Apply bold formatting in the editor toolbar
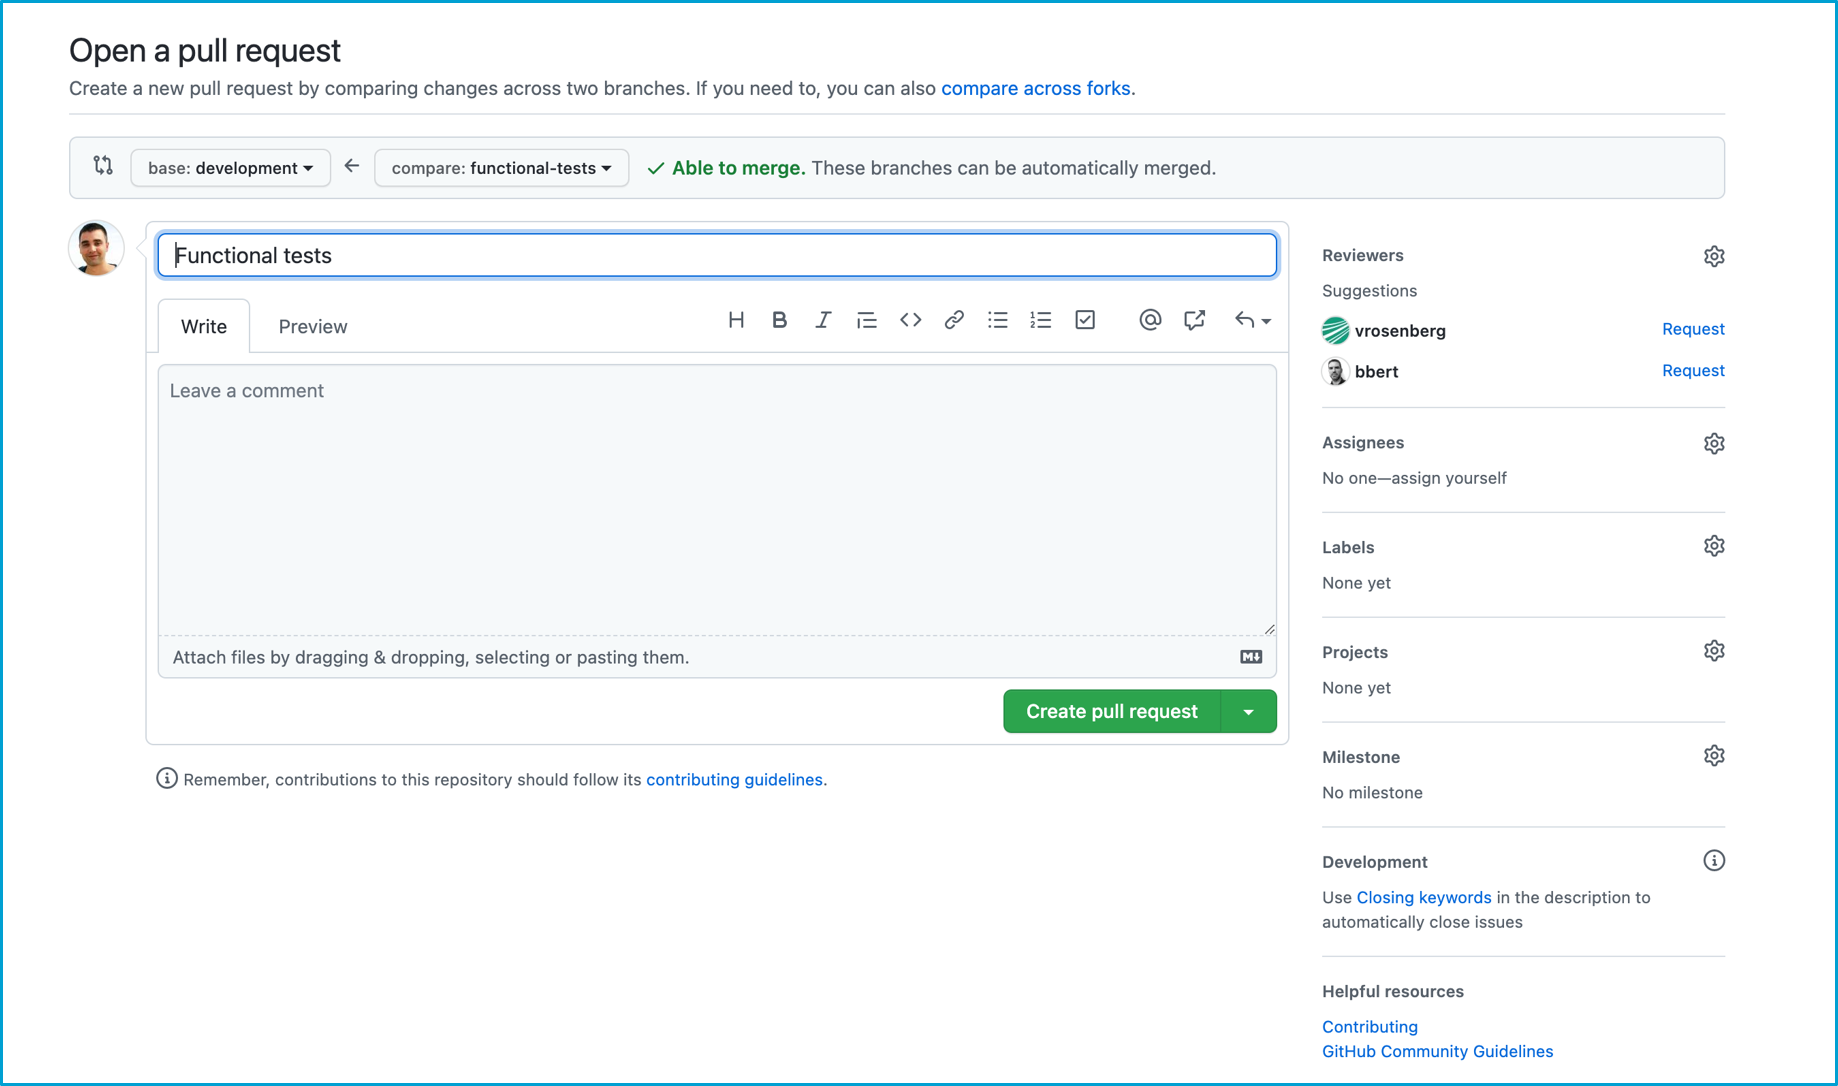The image size is (1838, 1086). [x=779, y=320]
